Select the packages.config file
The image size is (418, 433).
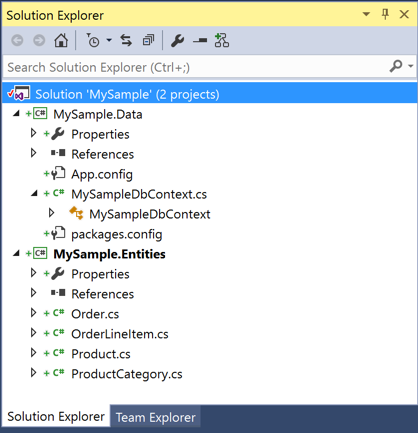pyautogui.click(x=117, y=234)
